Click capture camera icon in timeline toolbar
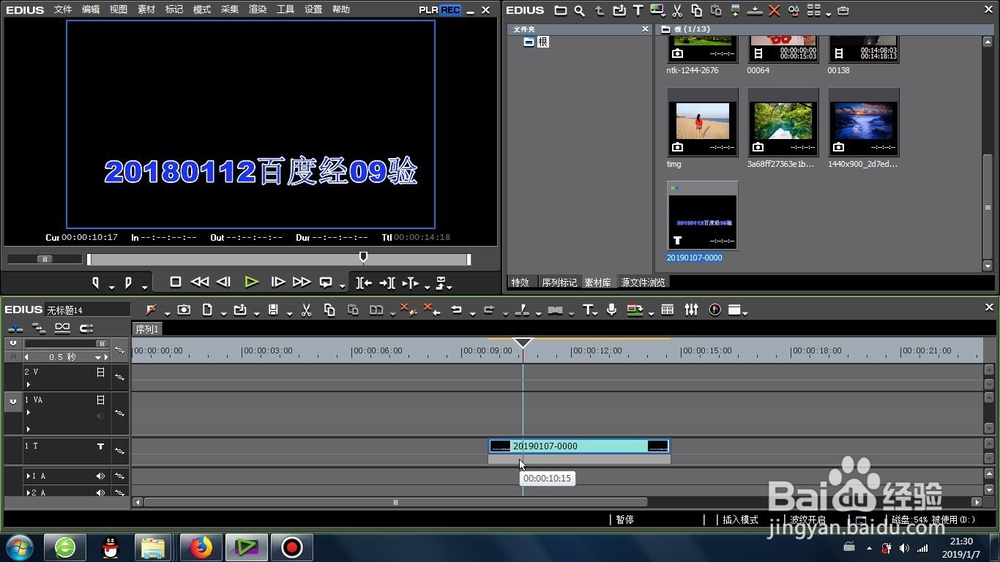This screenshot has height=562, width=1000. pos(184,310)
